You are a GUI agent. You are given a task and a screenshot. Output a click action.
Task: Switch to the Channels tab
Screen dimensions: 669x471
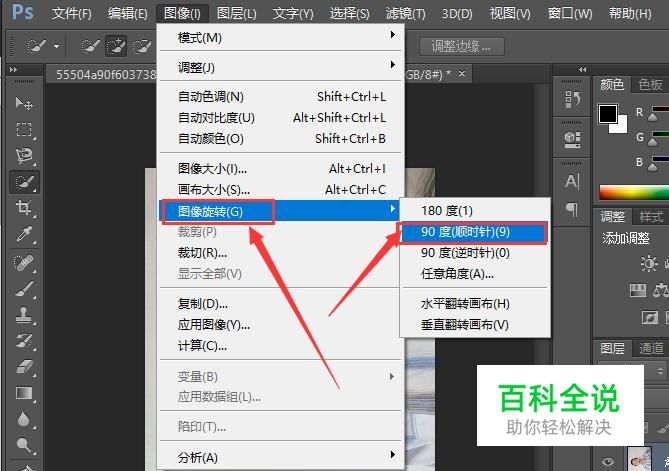pyautogui.click(x=651, y=349)
